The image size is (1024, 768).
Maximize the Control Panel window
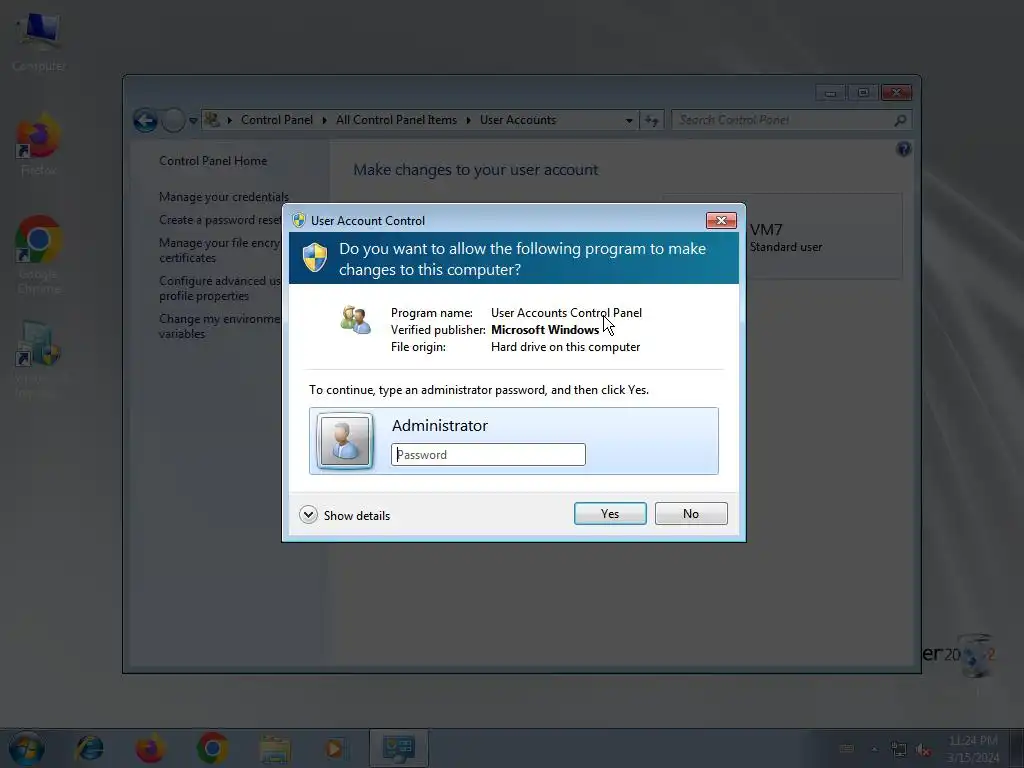(863, 93)
